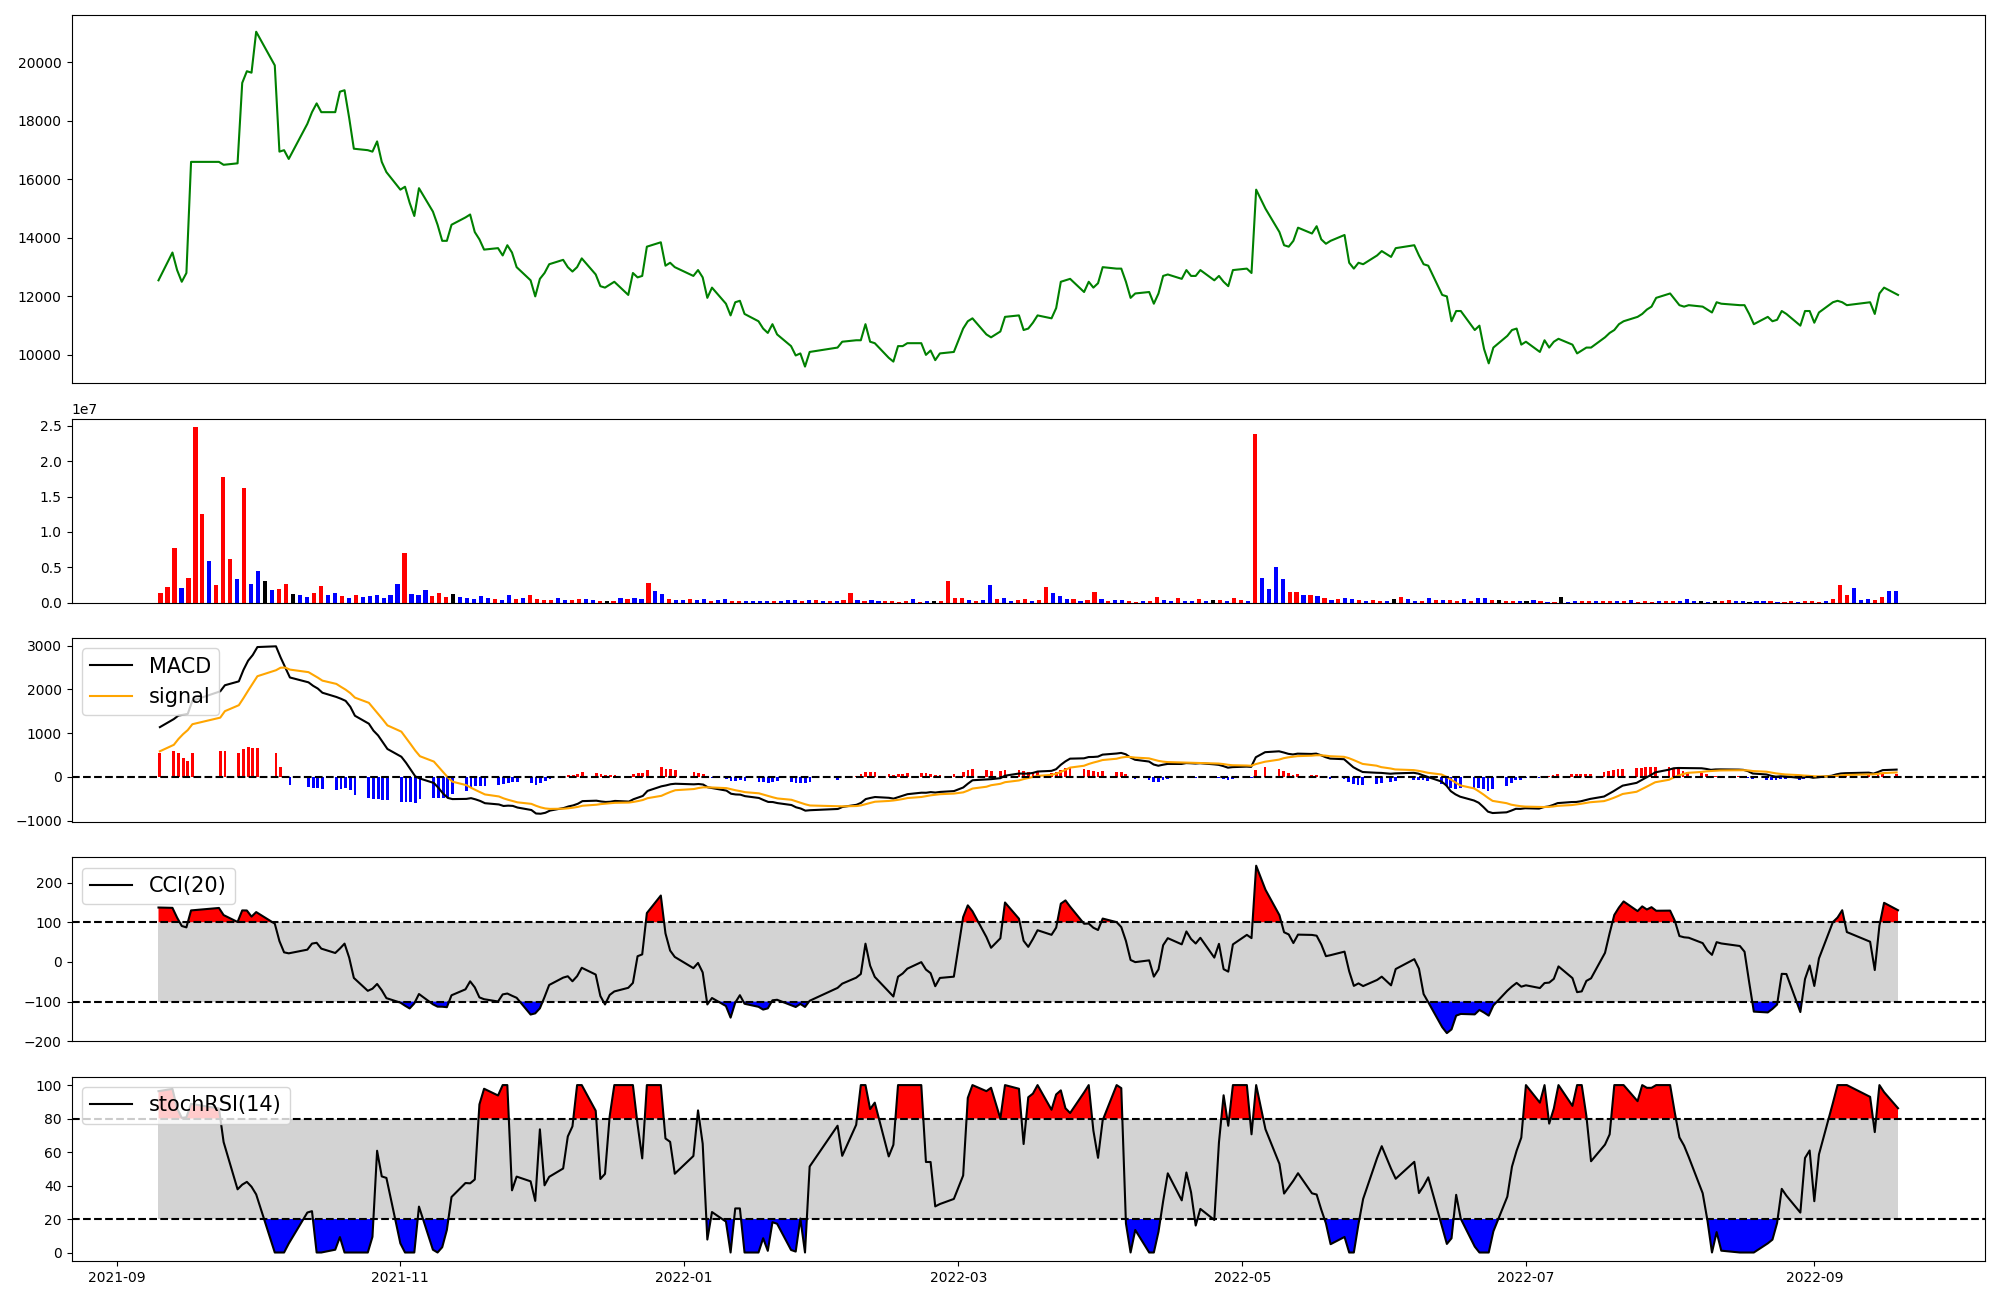This screenshot has height=1300, width=2000.
Task: Click the orange signal legend line
Action: coord(111,696)
